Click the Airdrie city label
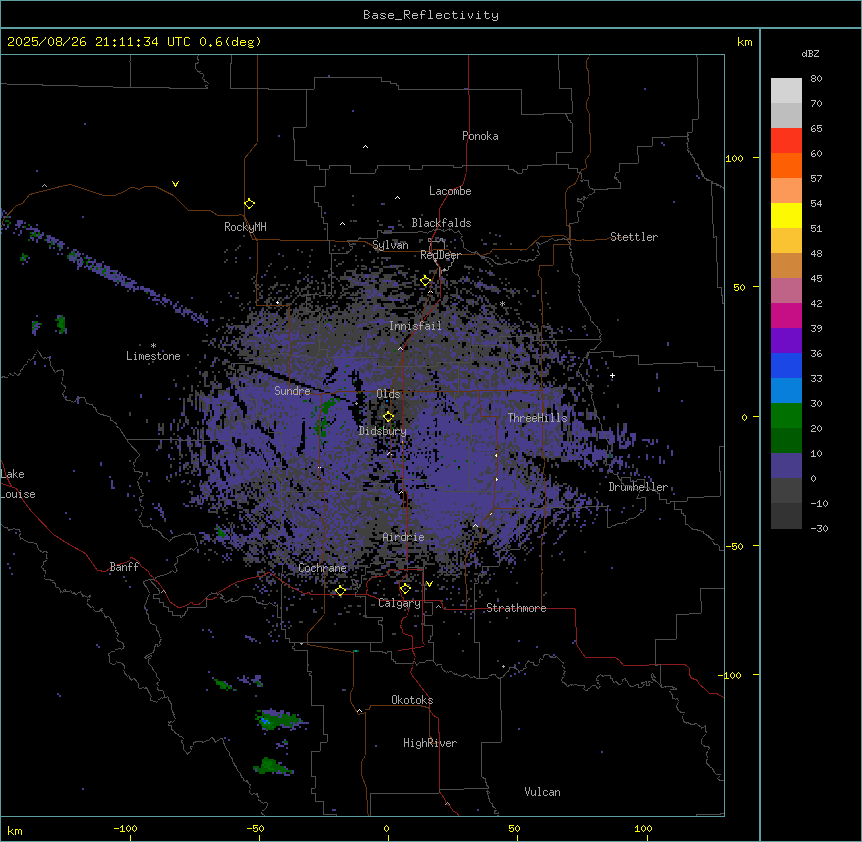Viewport: 862px width, 842px height. pyautogui.click(x=403, y=537)
